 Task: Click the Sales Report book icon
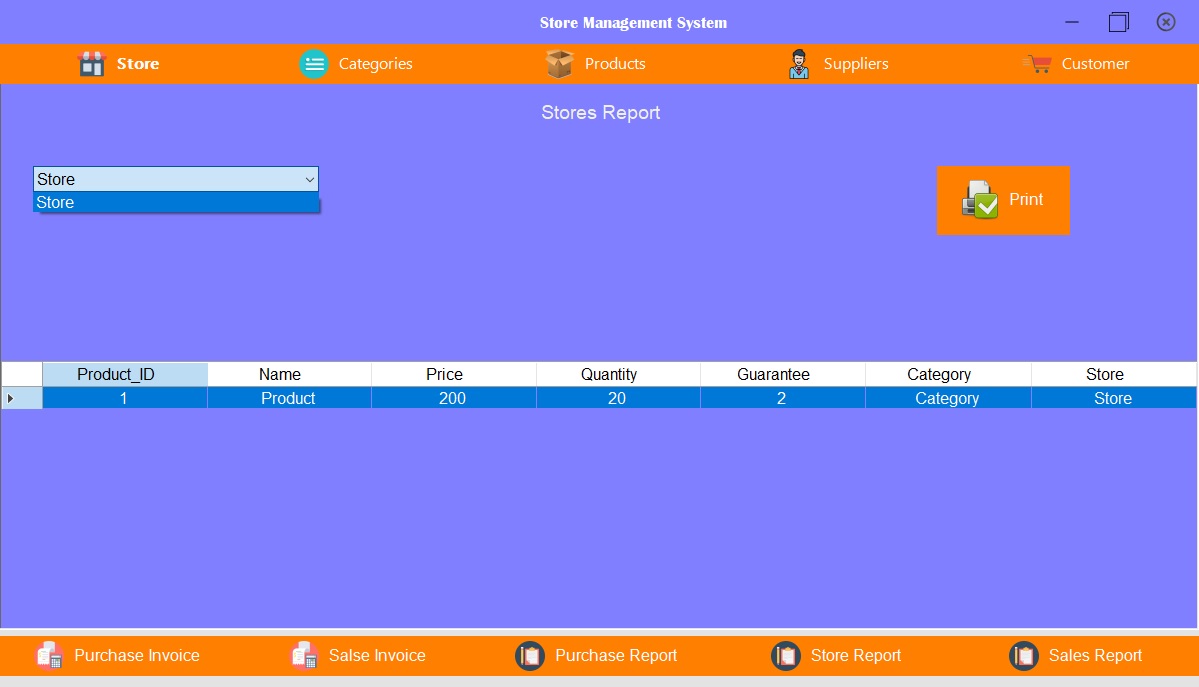click(x=1024, y=655)
